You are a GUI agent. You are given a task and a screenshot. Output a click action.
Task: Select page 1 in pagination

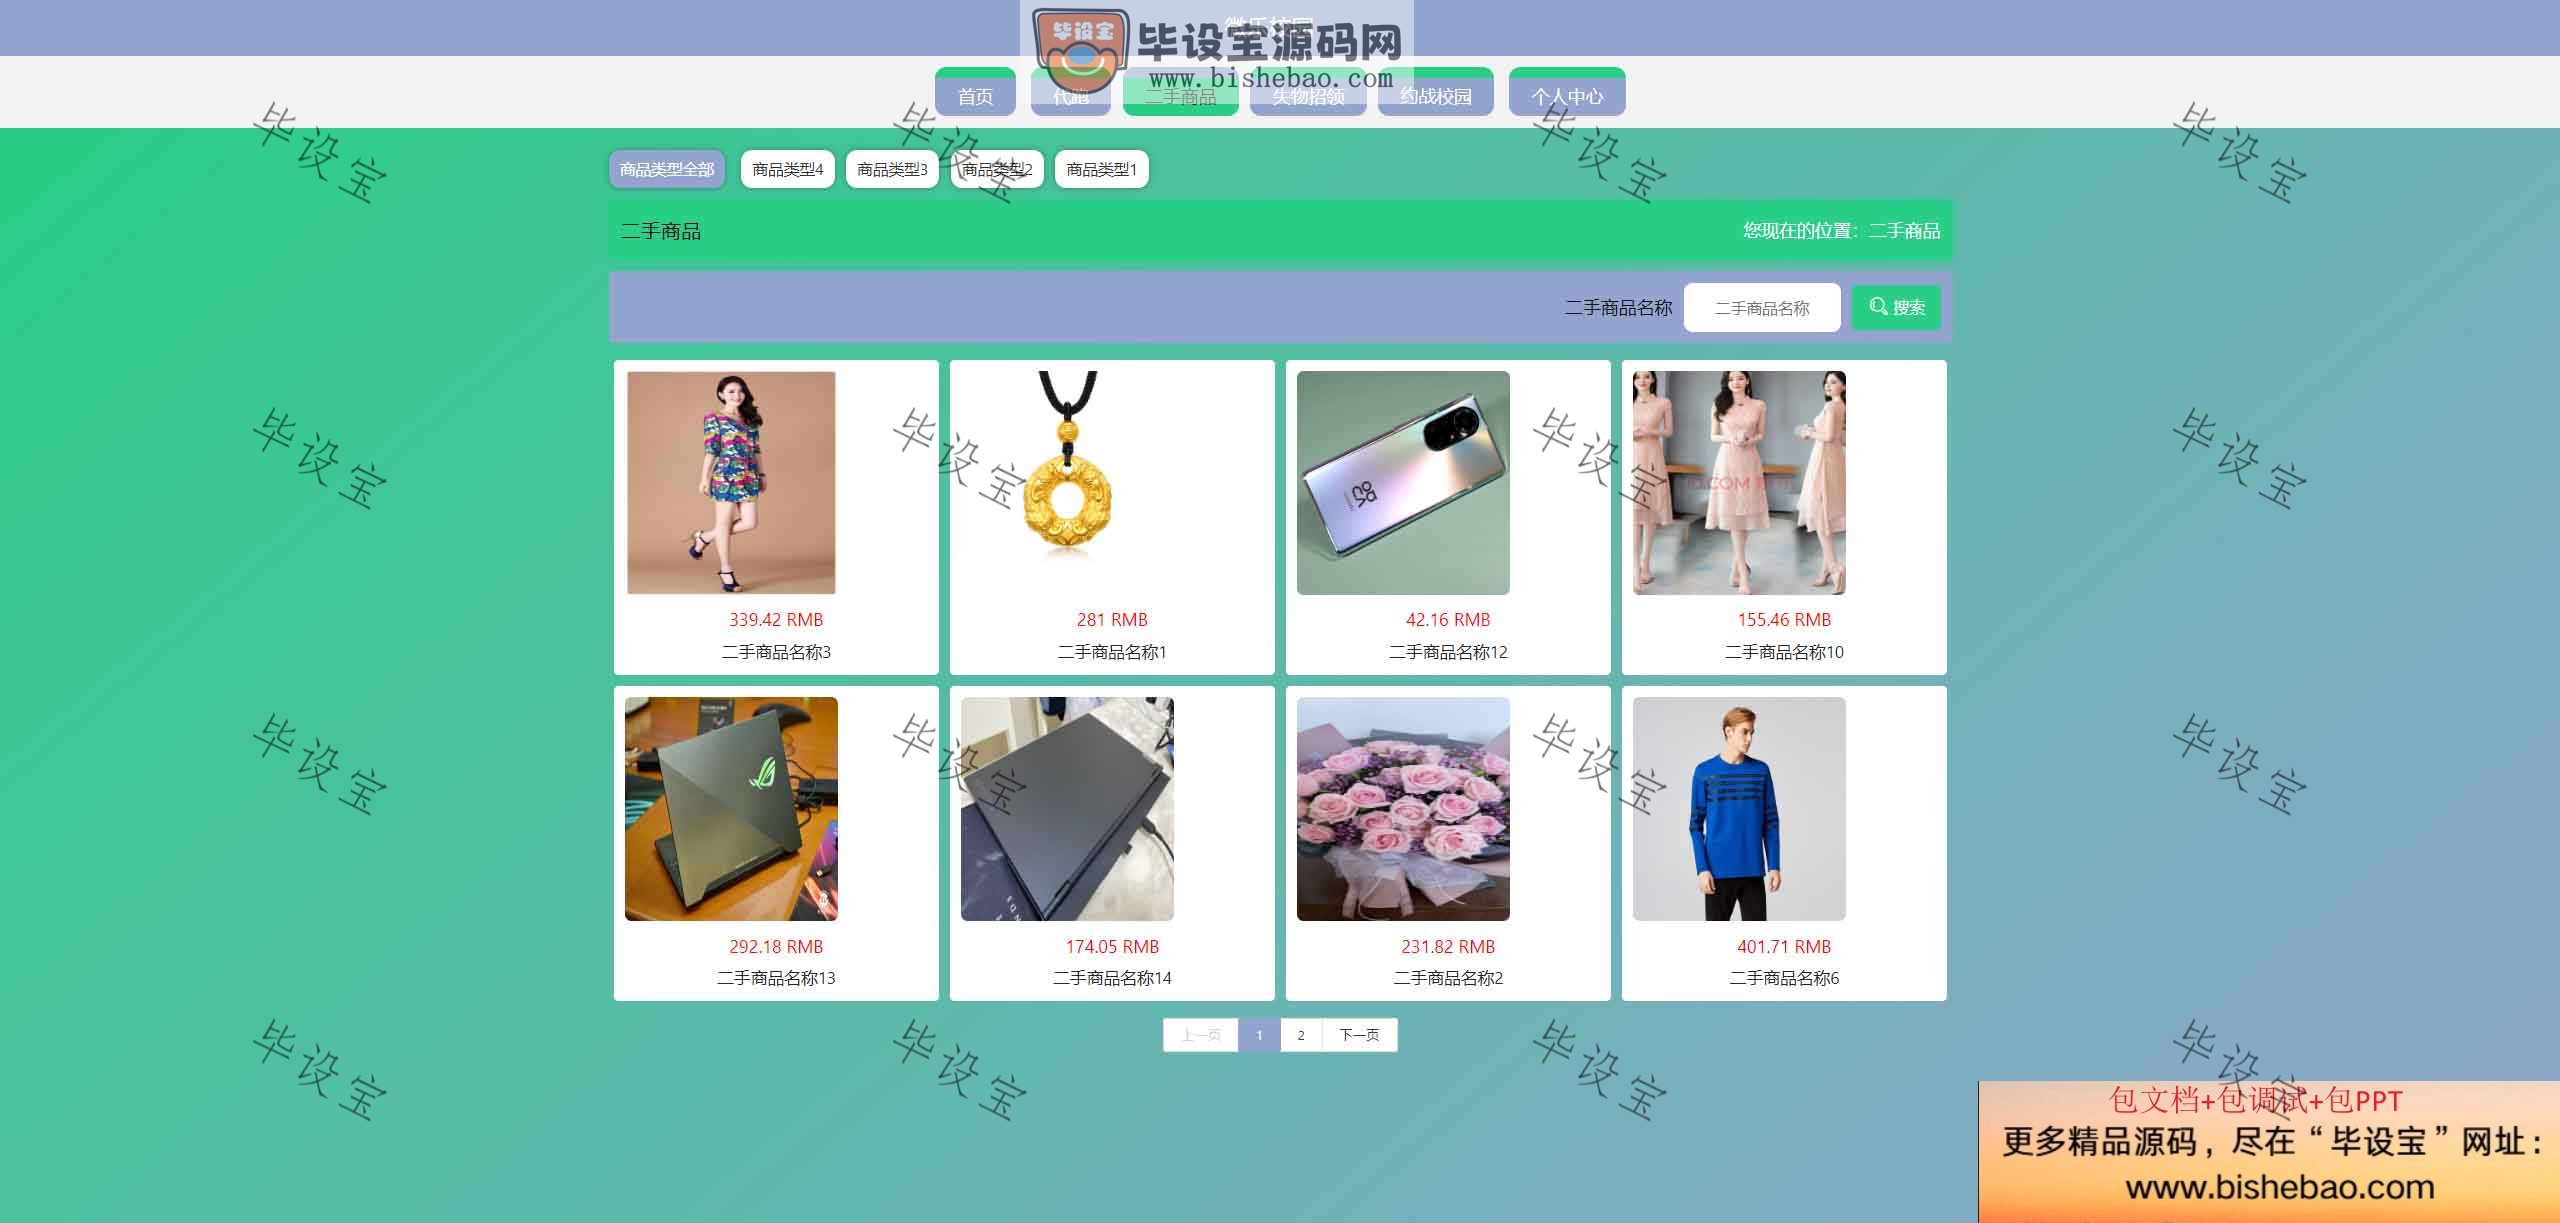[x=1259, y=1035]
